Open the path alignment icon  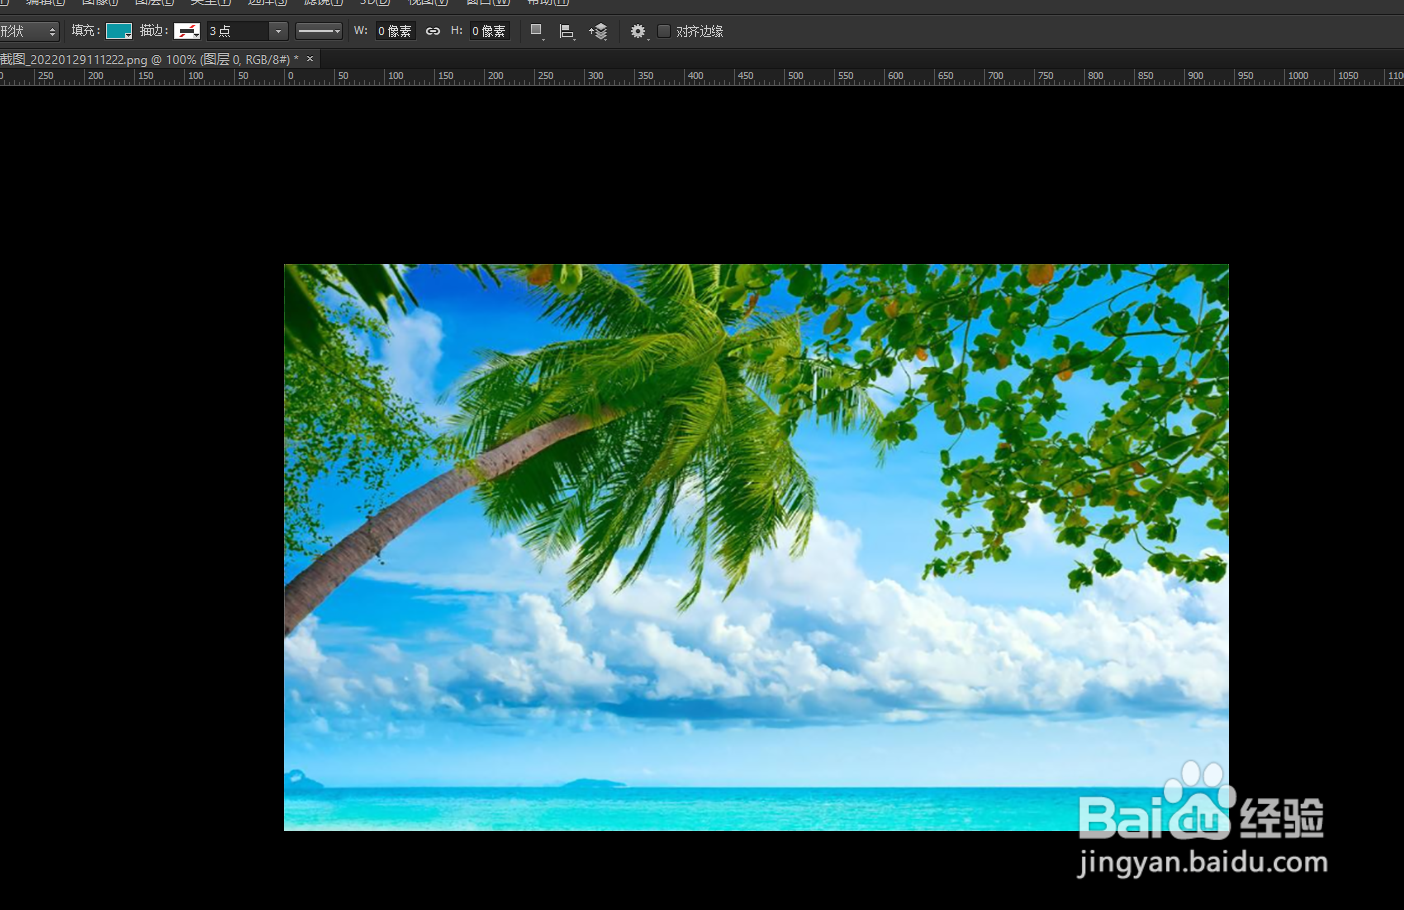[567, 31]
